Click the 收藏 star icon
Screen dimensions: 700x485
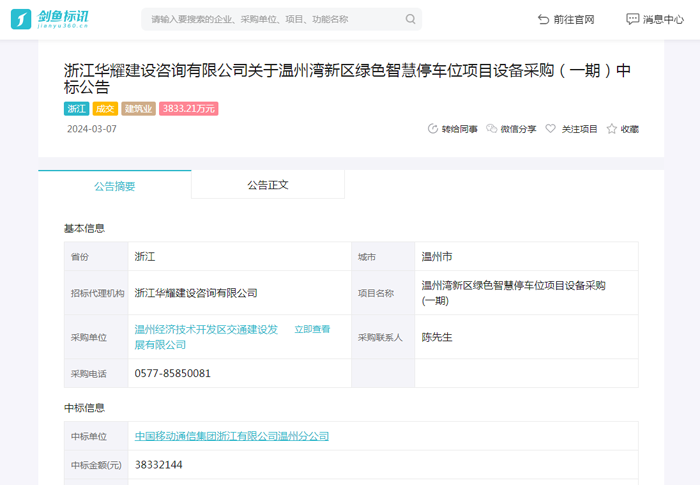612,129
